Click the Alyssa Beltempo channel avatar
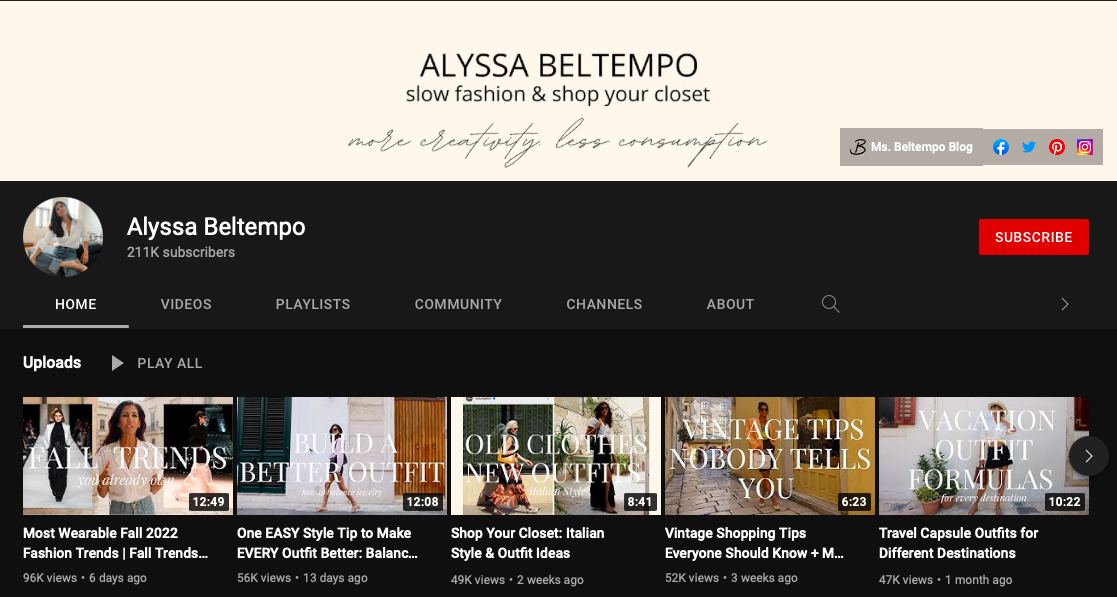The width and height of the screenshot is (1117, 597). [x=63, y=237]
